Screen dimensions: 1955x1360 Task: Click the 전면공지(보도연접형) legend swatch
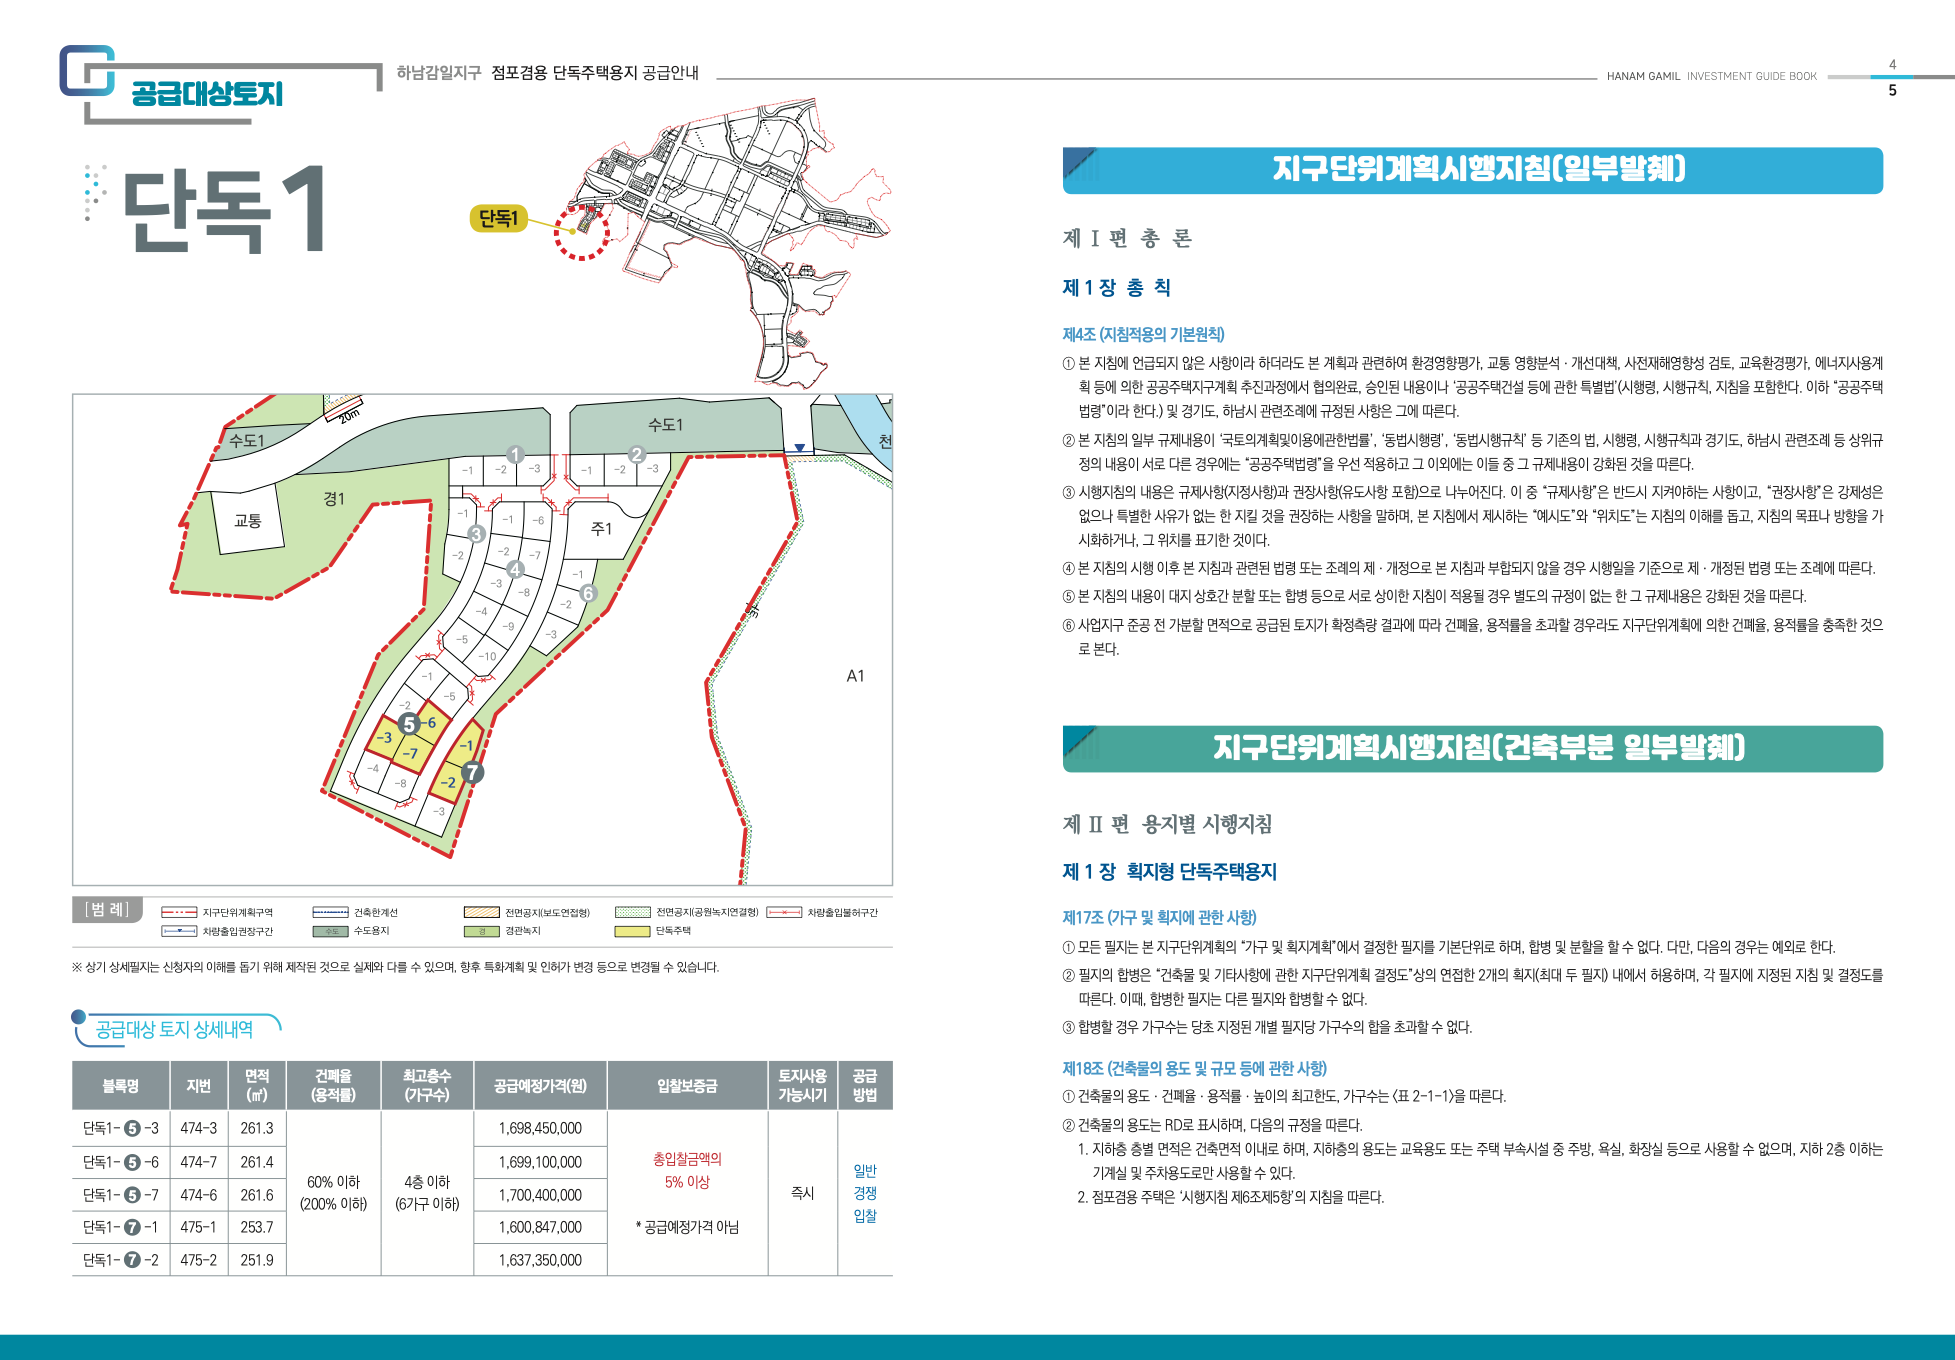click(482, 913)
